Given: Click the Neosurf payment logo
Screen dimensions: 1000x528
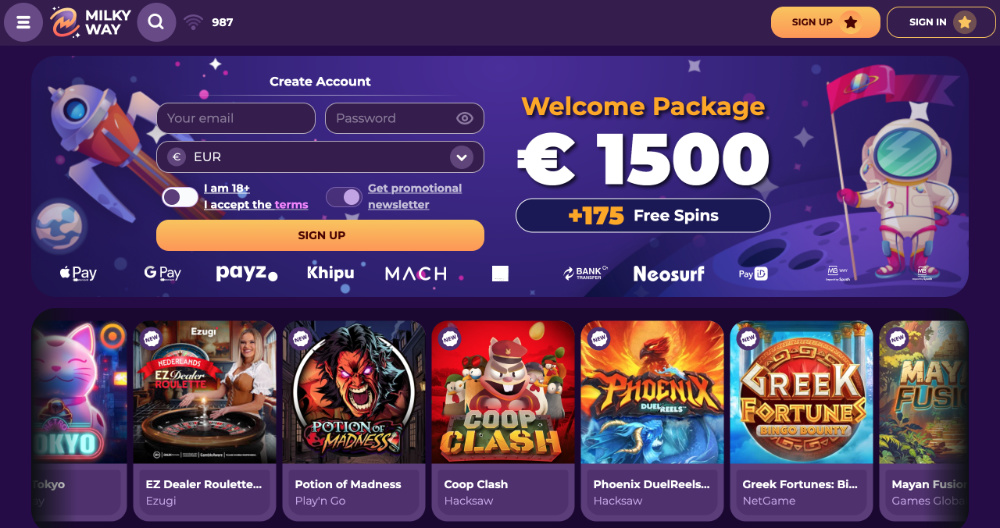Looking at the screenshot, I should [x=668, y=273].
